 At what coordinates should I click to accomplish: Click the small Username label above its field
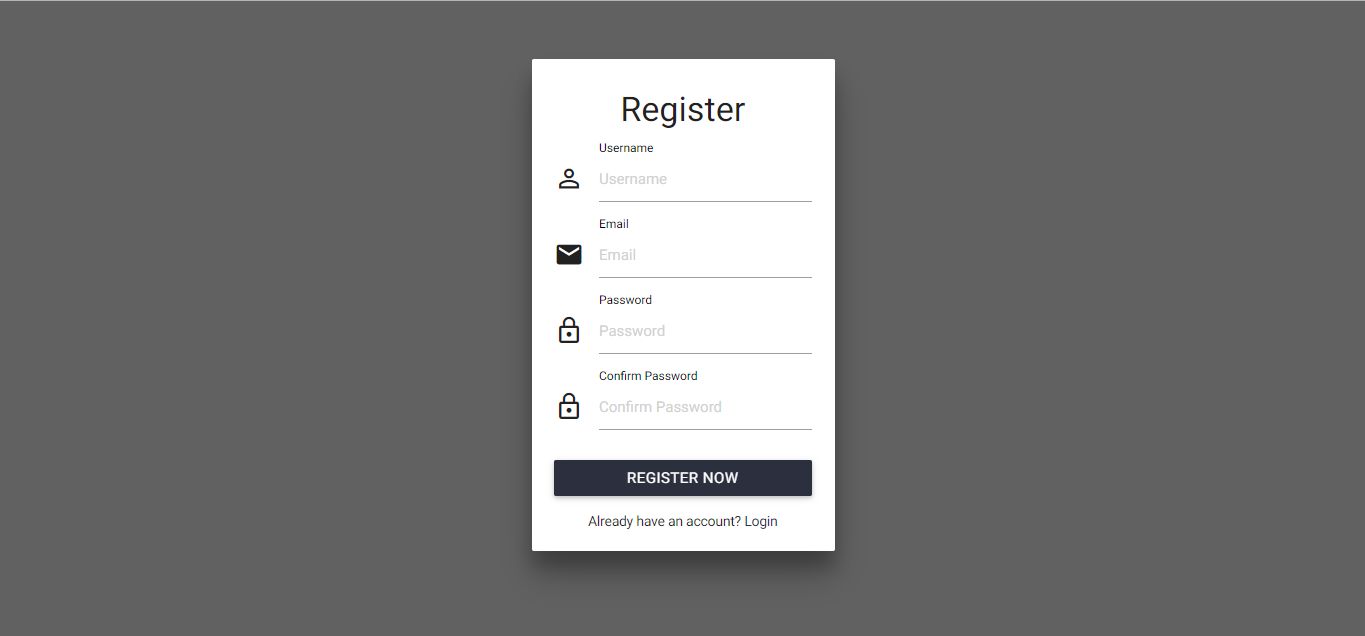click(626, 148)
